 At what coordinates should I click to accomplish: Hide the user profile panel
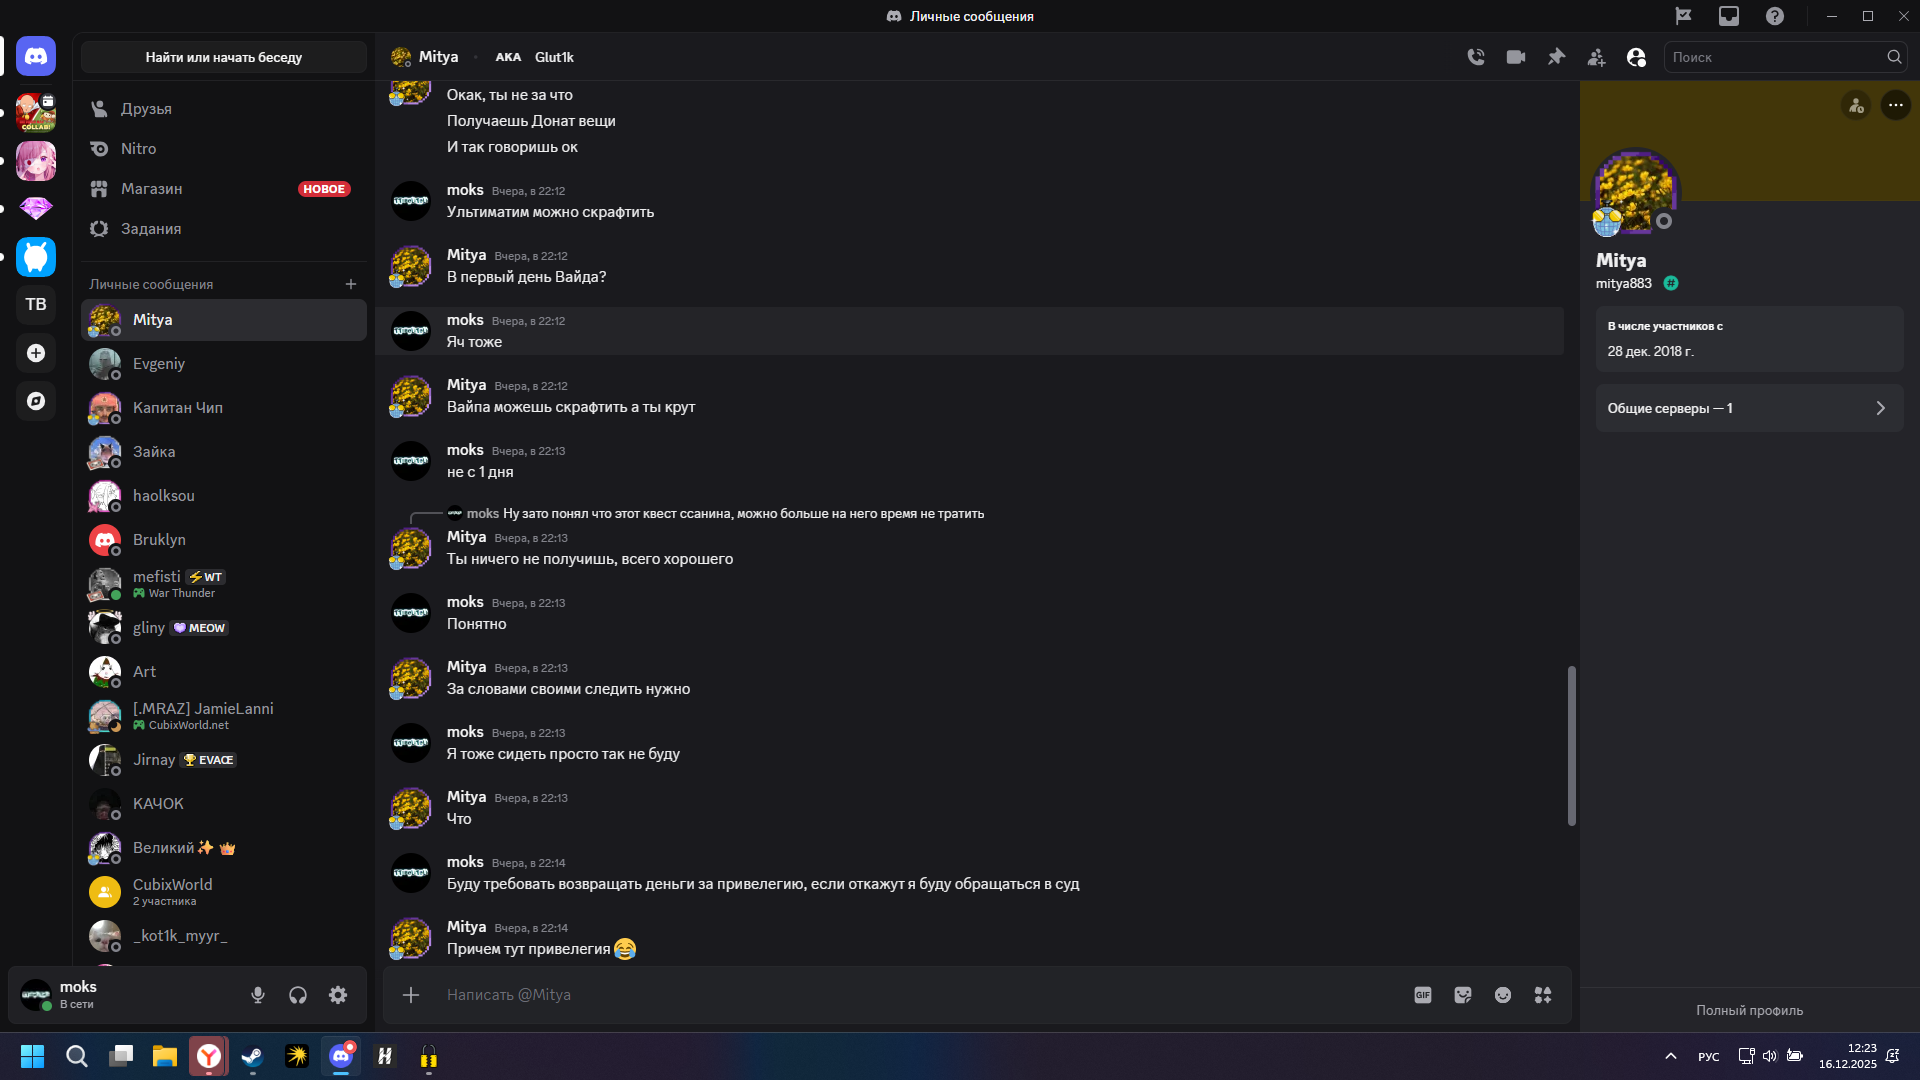(1636, 57)
